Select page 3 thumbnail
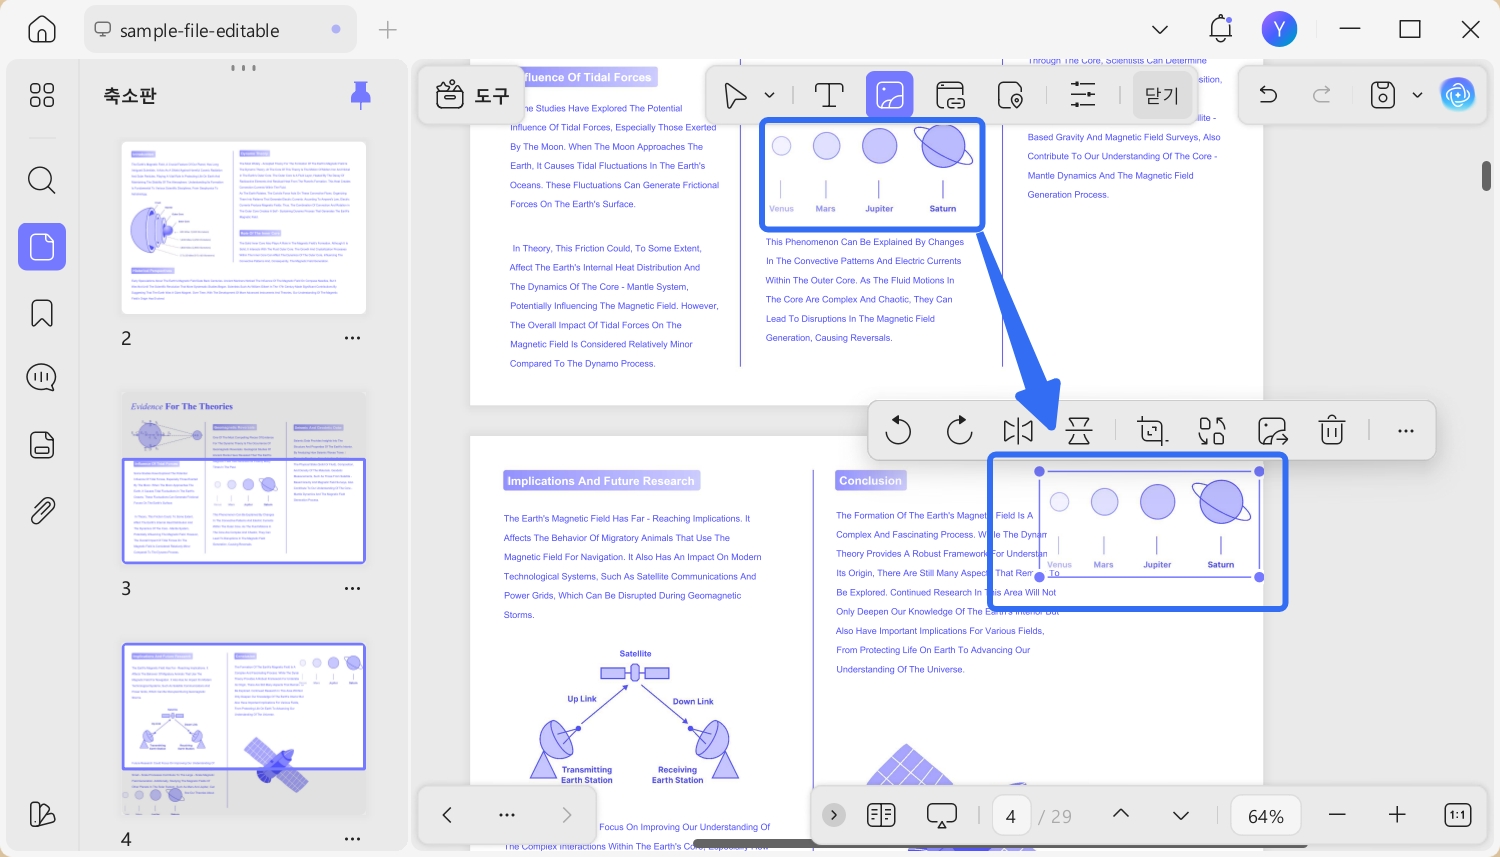Image resolution: width=1500 pixels, height=857 pixels. click(244, 478)
